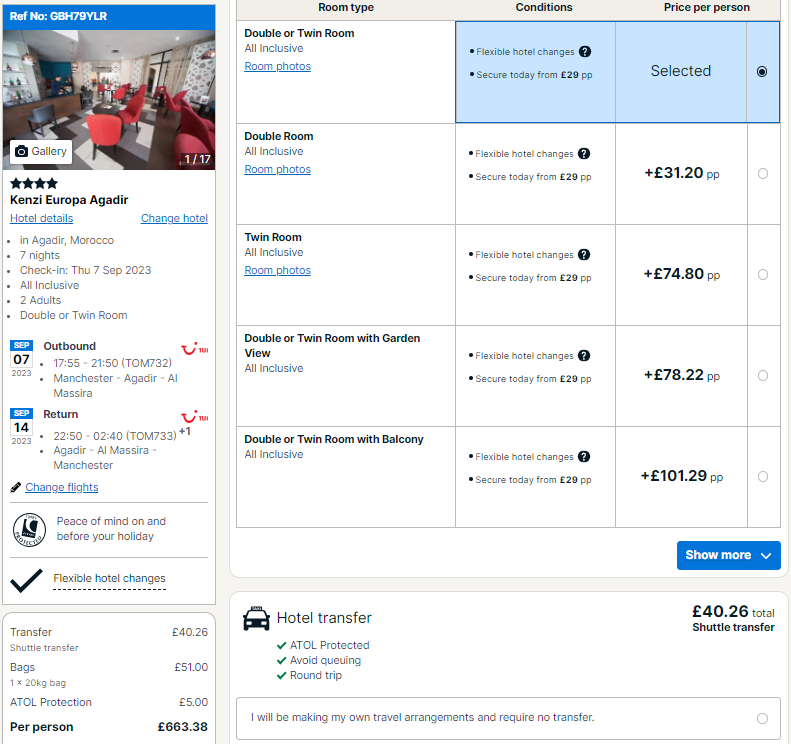This screenshot has height=744, width=791.
Task: Select no transfer required radio option
Action: 762,718
